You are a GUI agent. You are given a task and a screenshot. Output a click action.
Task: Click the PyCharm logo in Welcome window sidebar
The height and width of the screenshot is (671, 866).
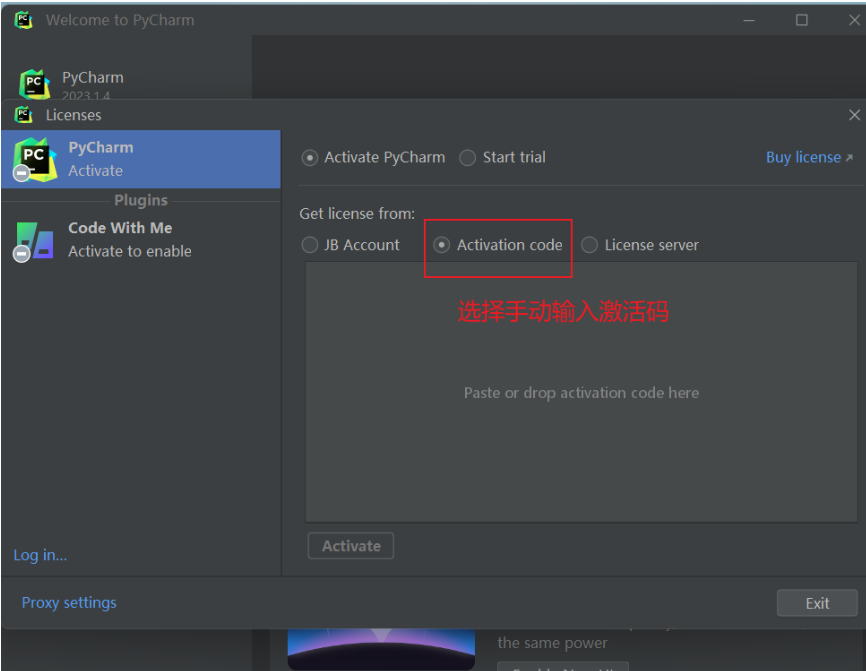pyautogui.click(x=35, y=84)
